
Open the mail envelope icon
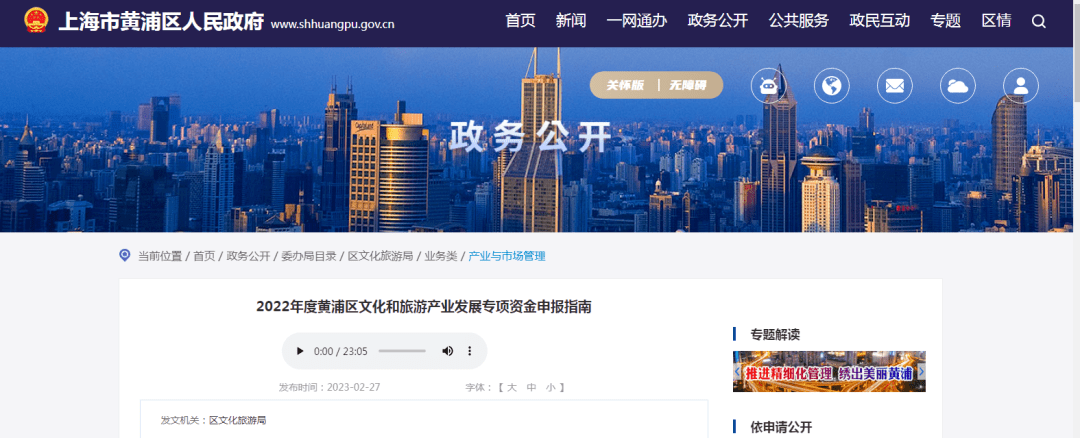coord(895,86)
